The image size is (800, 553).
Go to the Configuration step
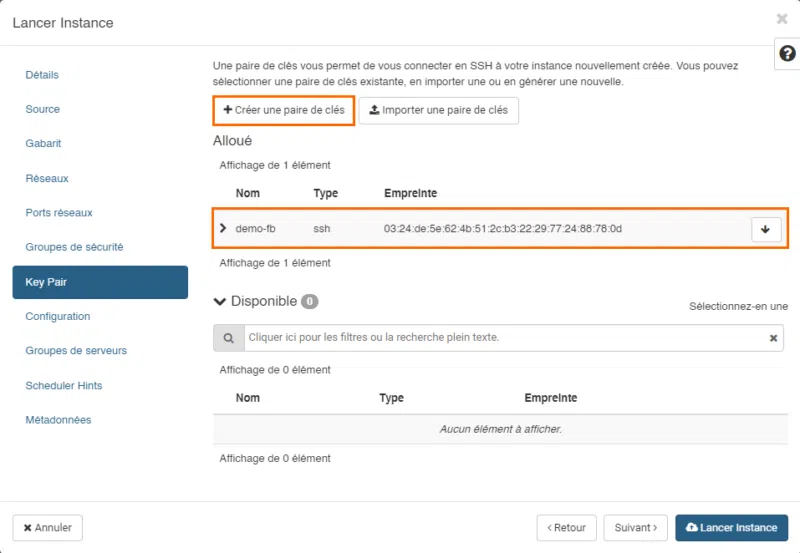58,316
